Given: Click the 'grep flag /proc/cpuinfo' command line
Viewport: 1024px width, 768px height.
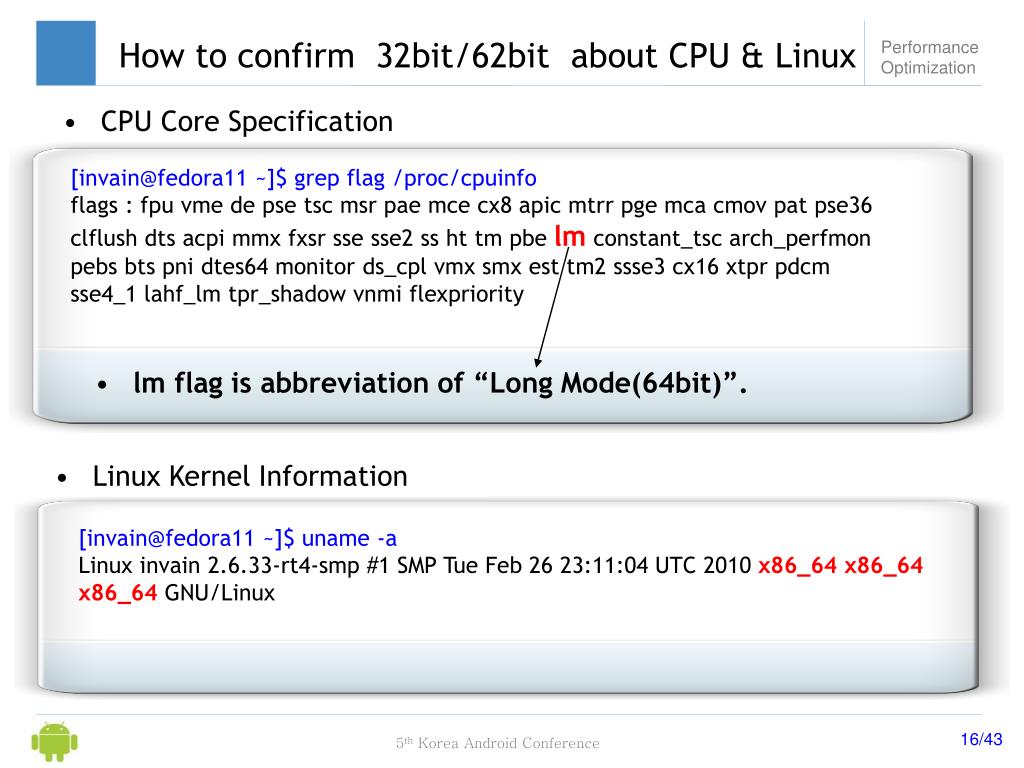Looking at the screenshot, I should [x=304, y=178].
